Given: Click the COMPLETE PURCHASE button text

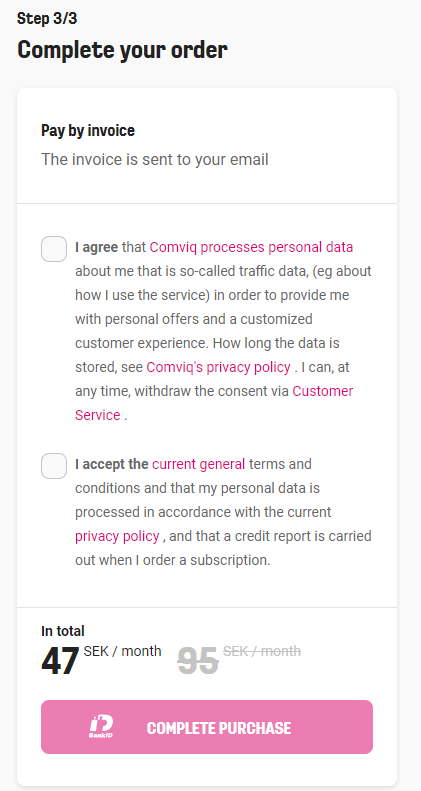Looking at the screenshot, I should pos(219,728).
